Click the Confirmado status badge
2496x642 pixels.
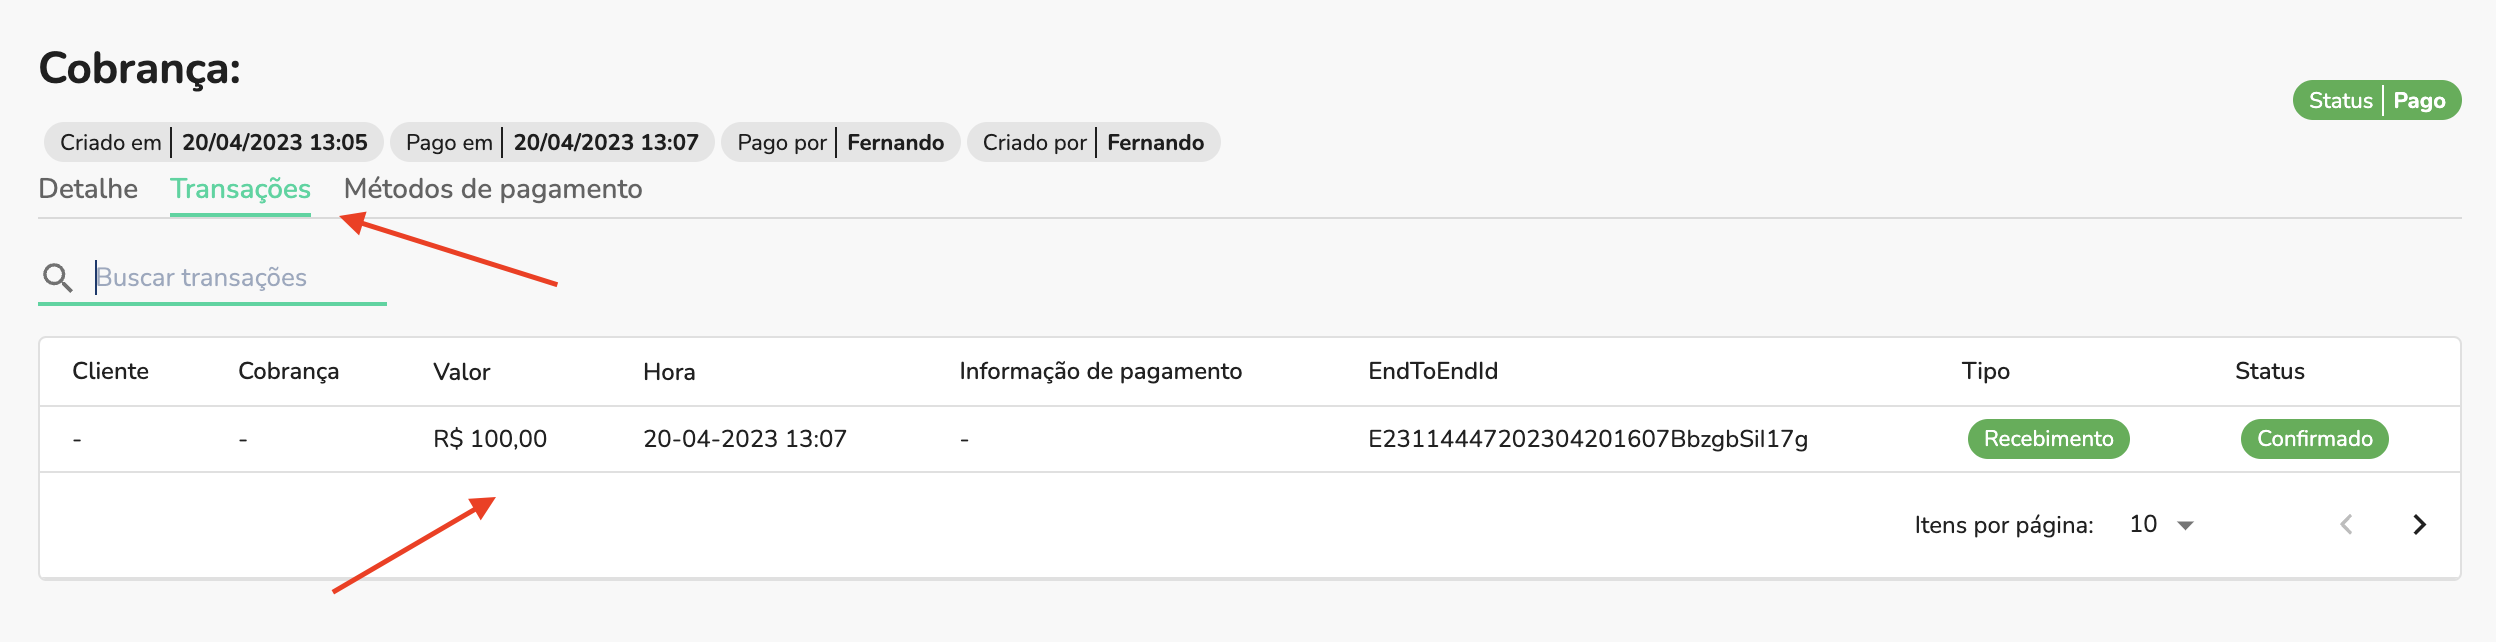(2315, 438)
